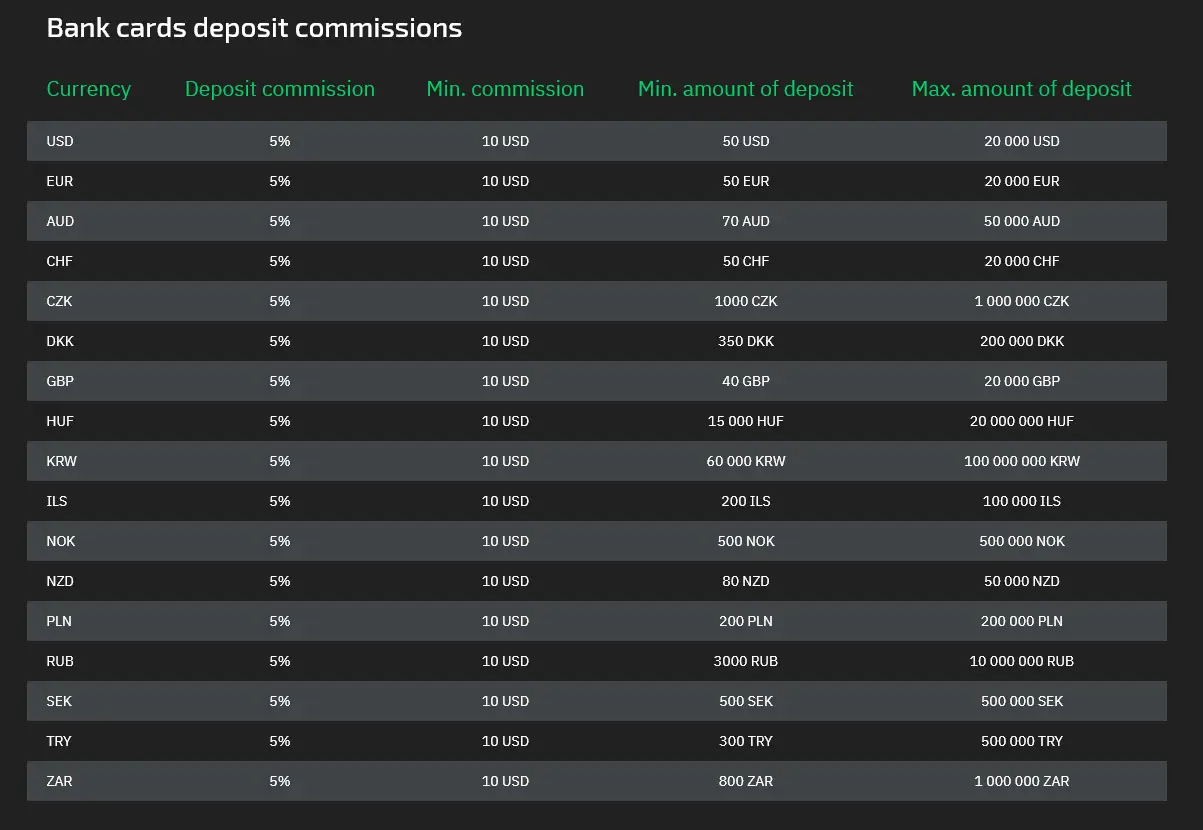Select the '200 ILS' minimum deposit value

pos(746,501)
